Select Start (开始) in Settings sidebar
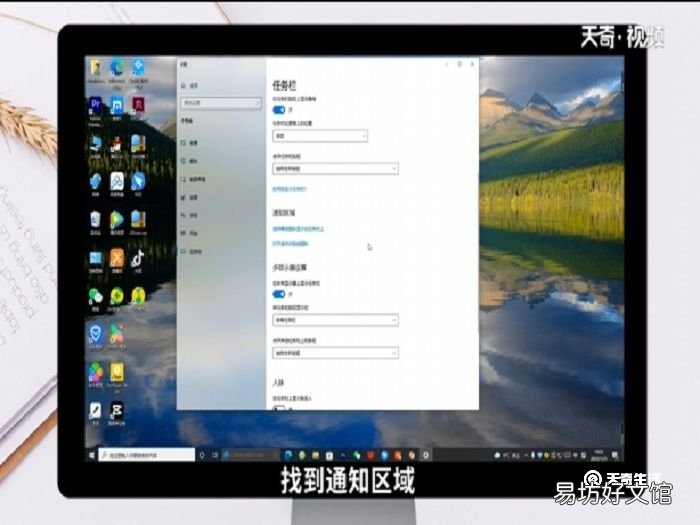The height and width of the screenshot is (525, 700). point(190,233)
